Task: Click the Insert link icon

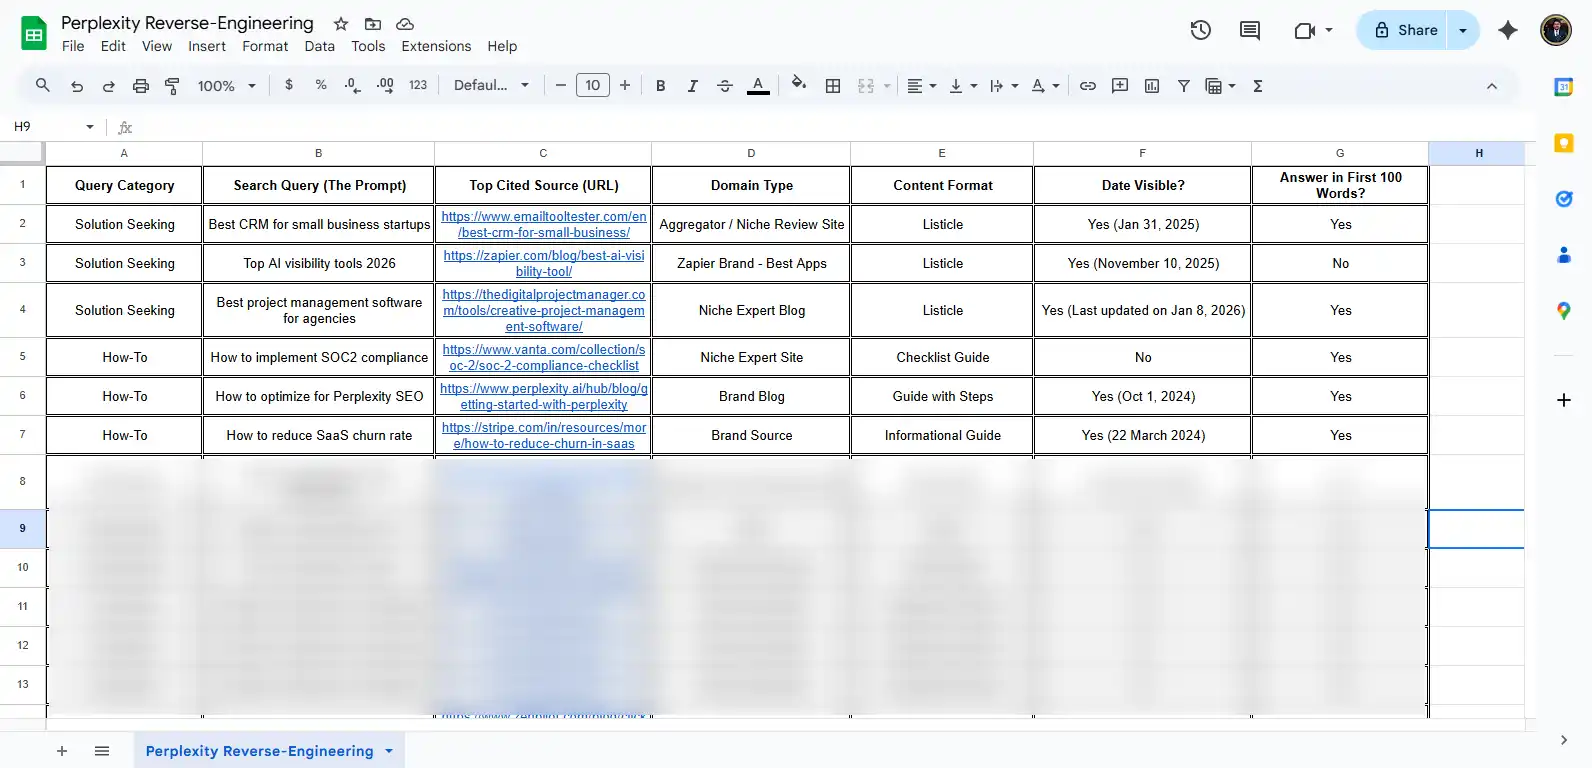Action: tap(1088, 86)
